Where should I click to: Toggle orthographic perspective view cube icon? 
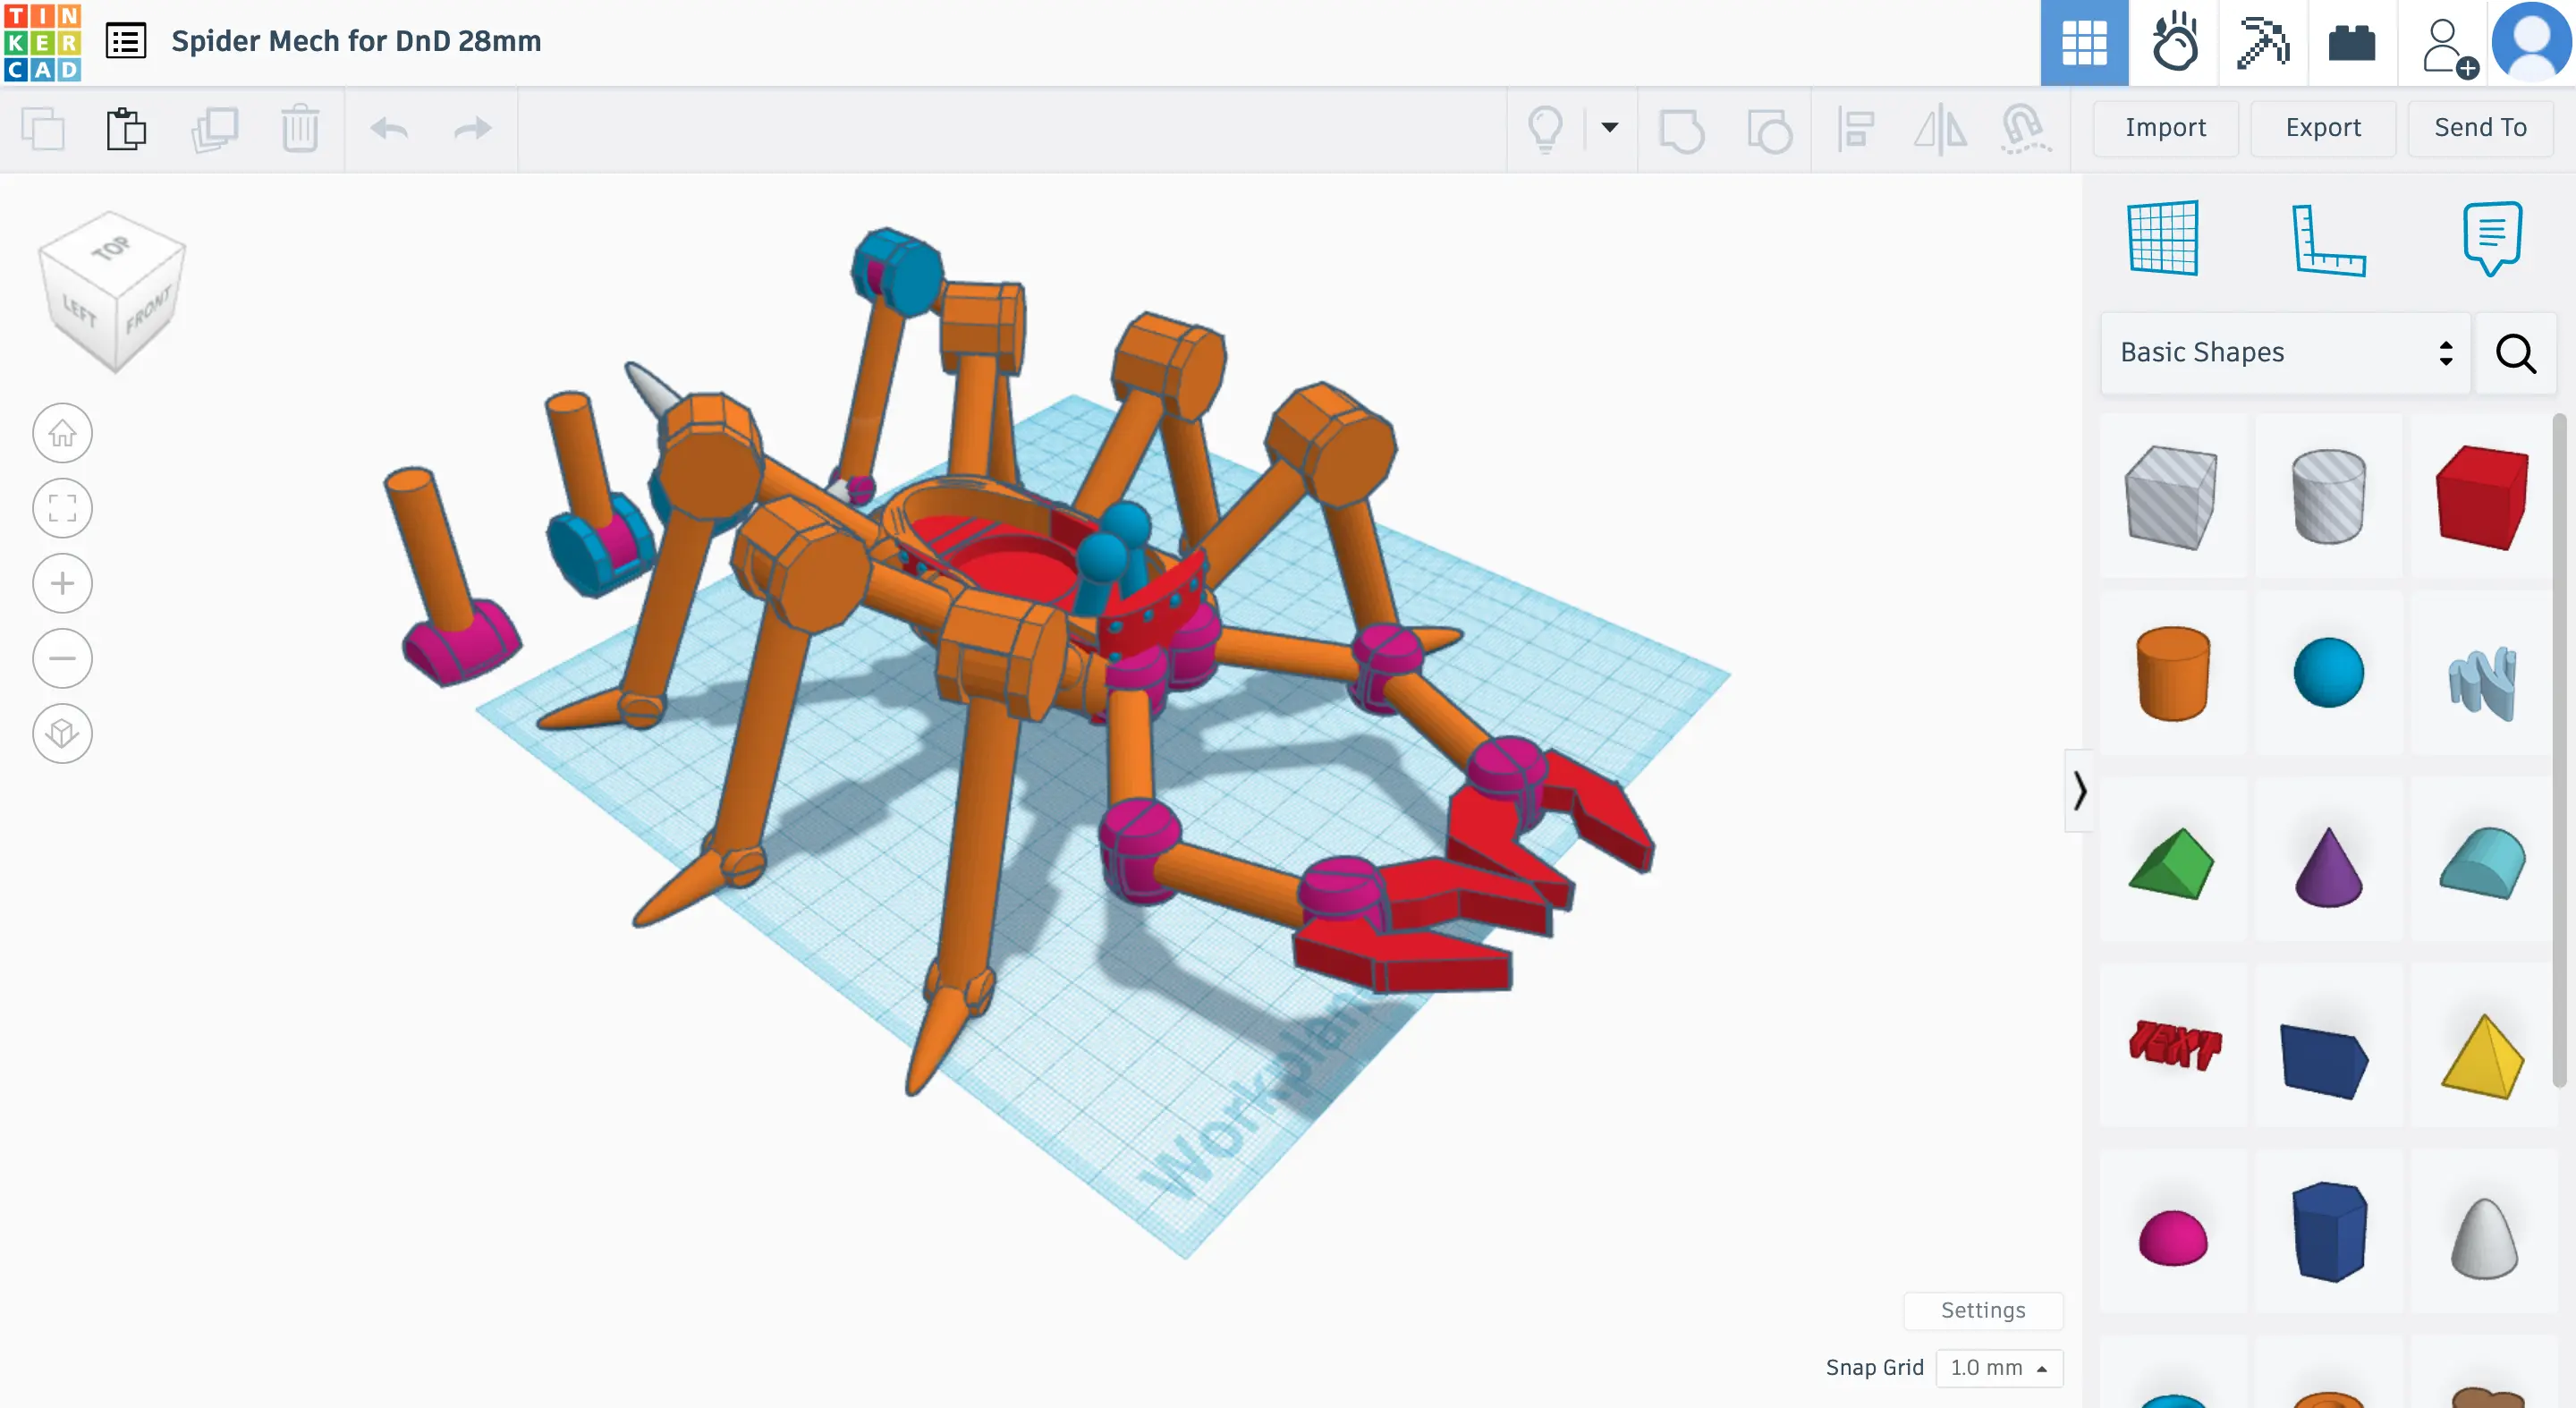[62, 733]
